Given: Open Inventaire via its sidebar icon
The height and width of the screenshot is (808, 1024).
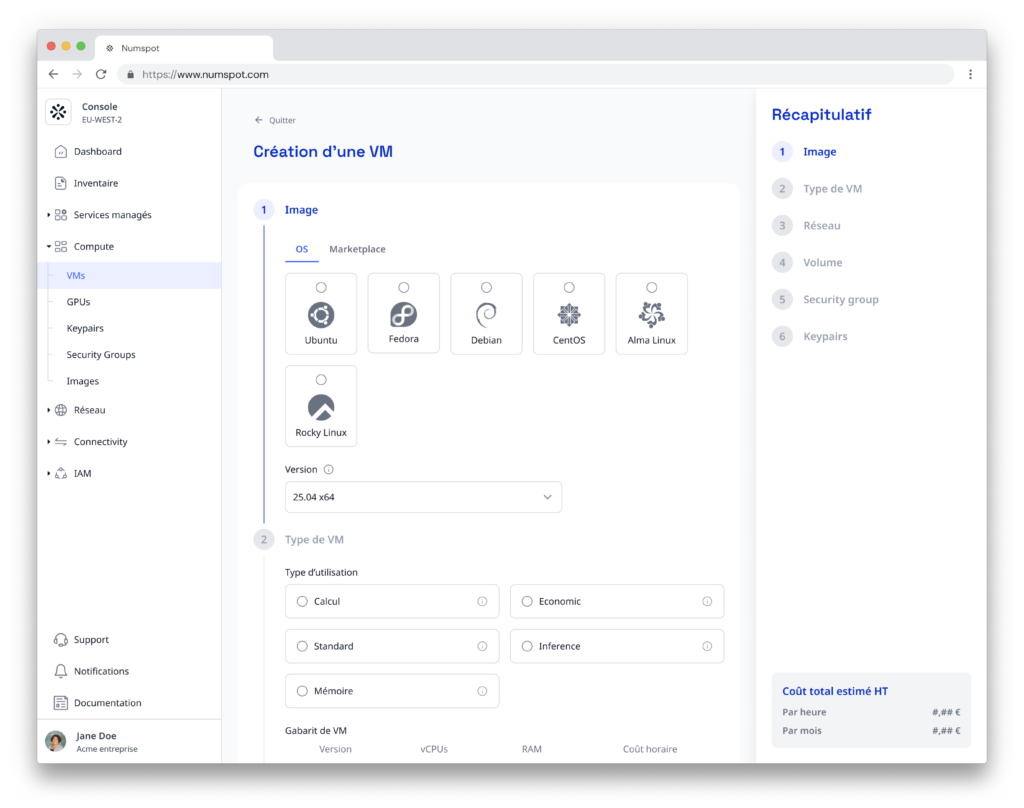Looking at the screenshot, I should 60,184.
